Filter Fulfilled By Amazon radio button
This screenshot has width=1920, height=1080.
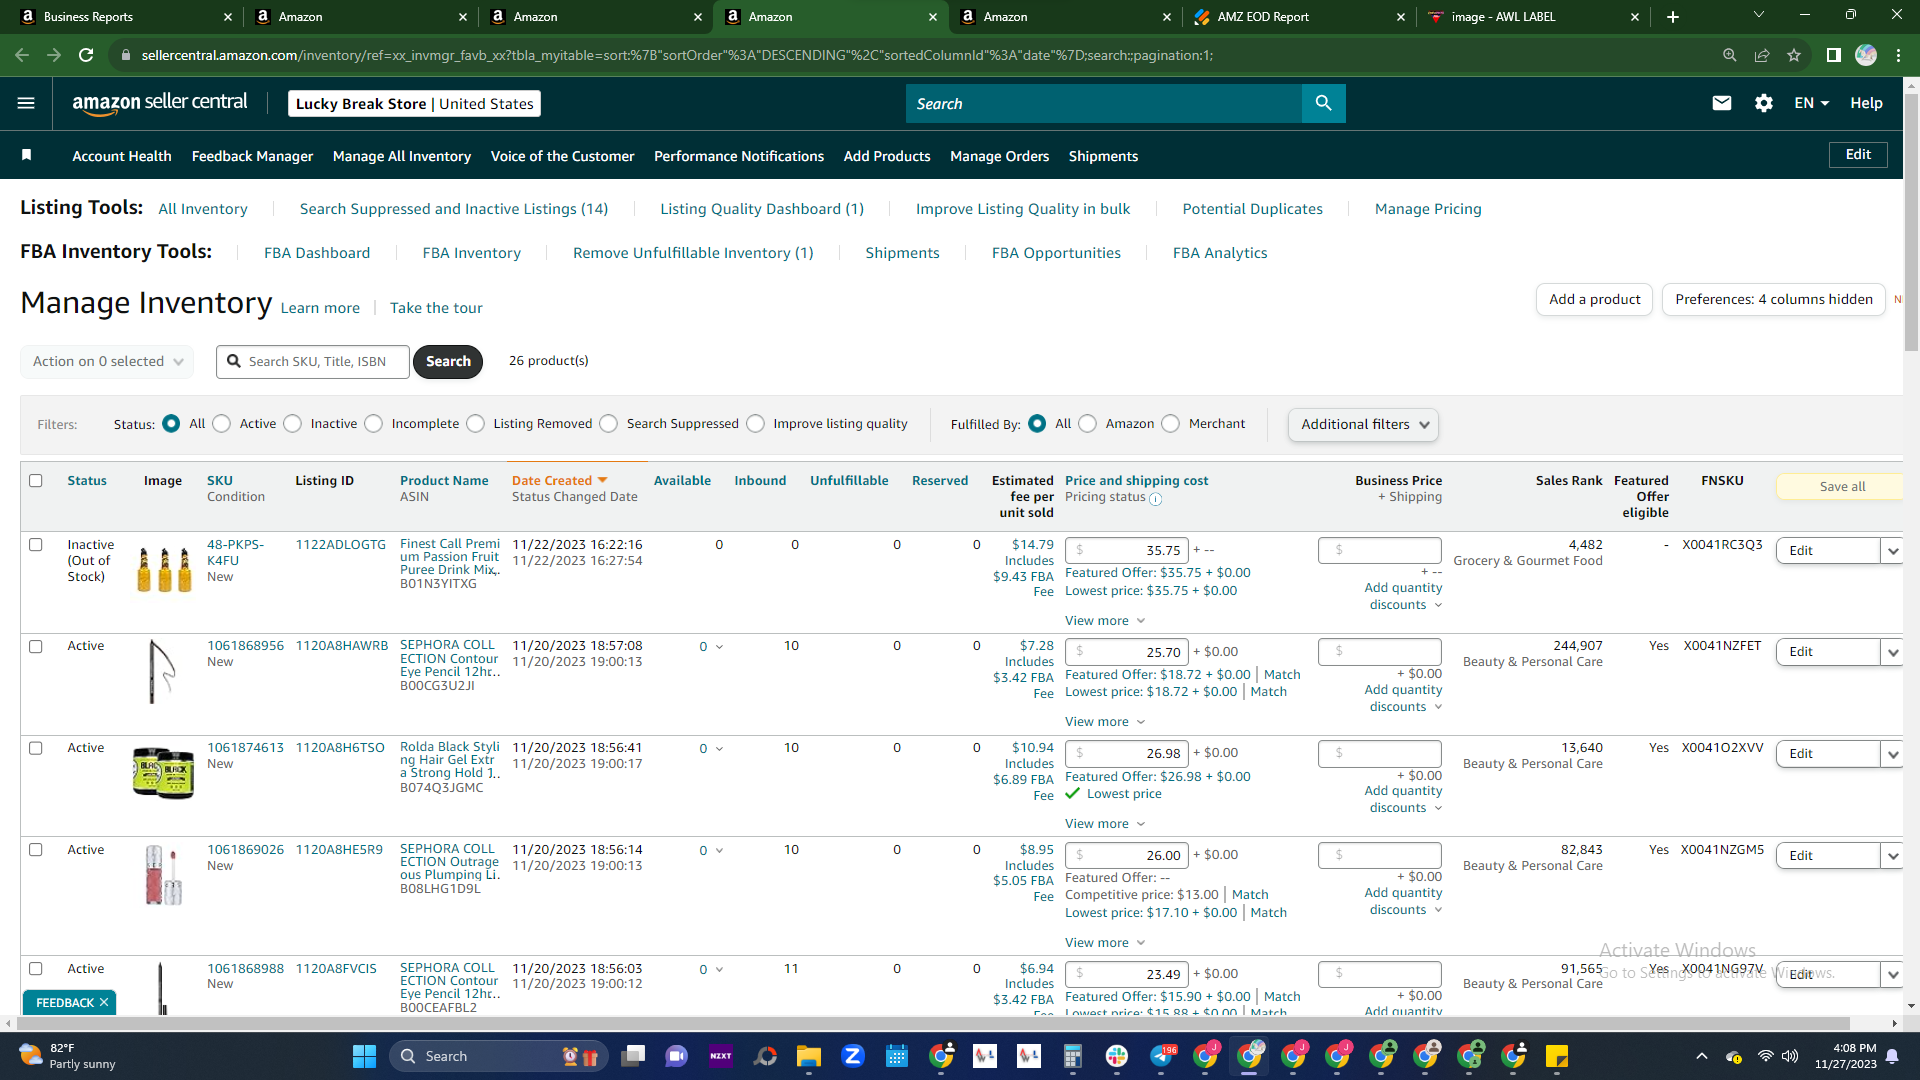point(1088,424)
